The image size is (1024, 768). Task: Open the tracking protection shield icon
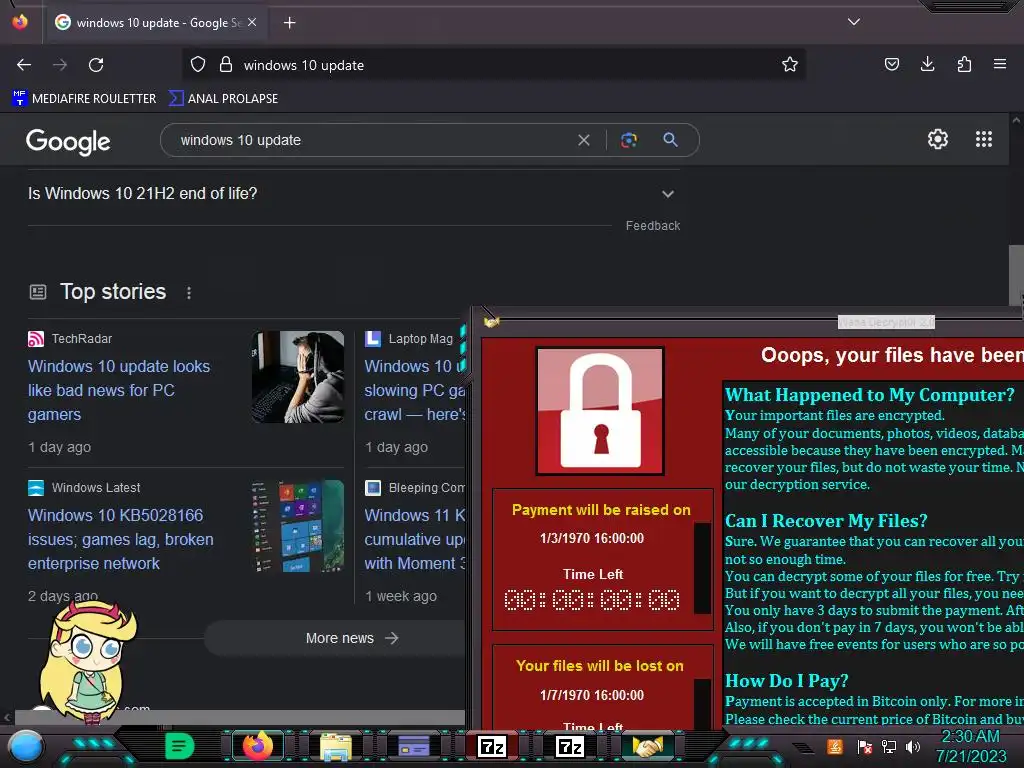click(198, 65)
